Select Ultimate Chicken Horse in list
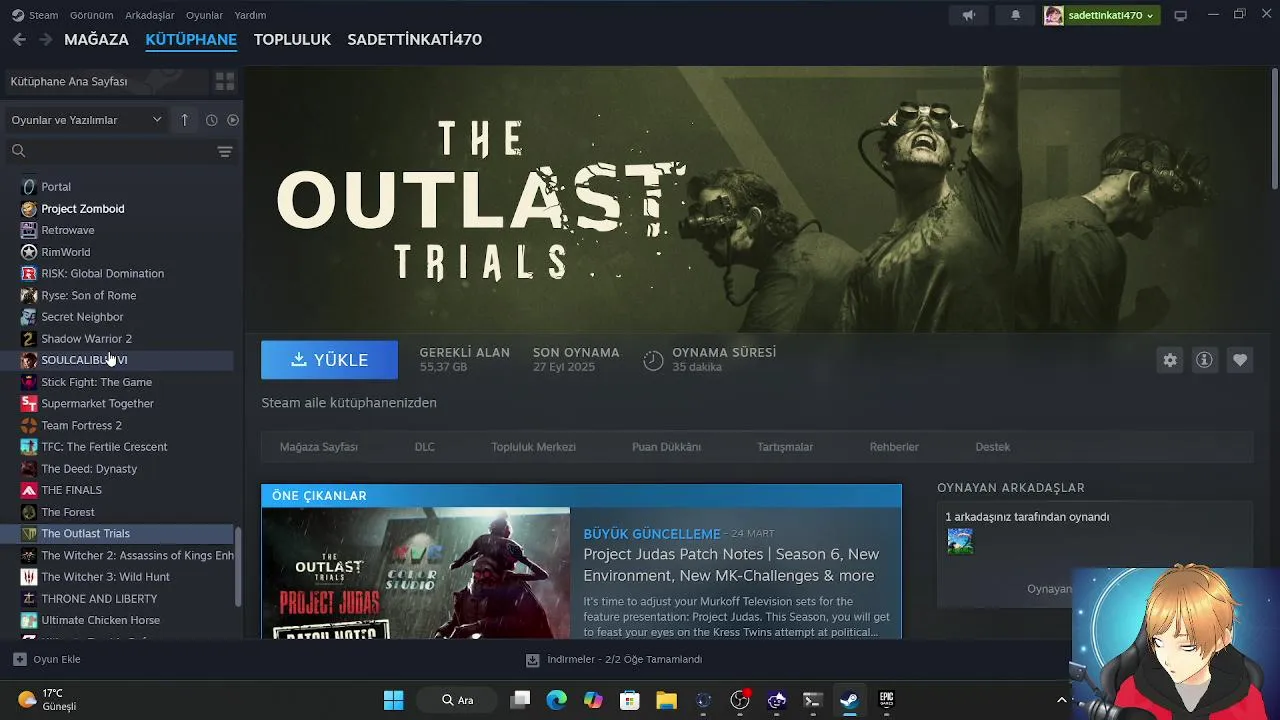1280x720 pixels. 101,620
